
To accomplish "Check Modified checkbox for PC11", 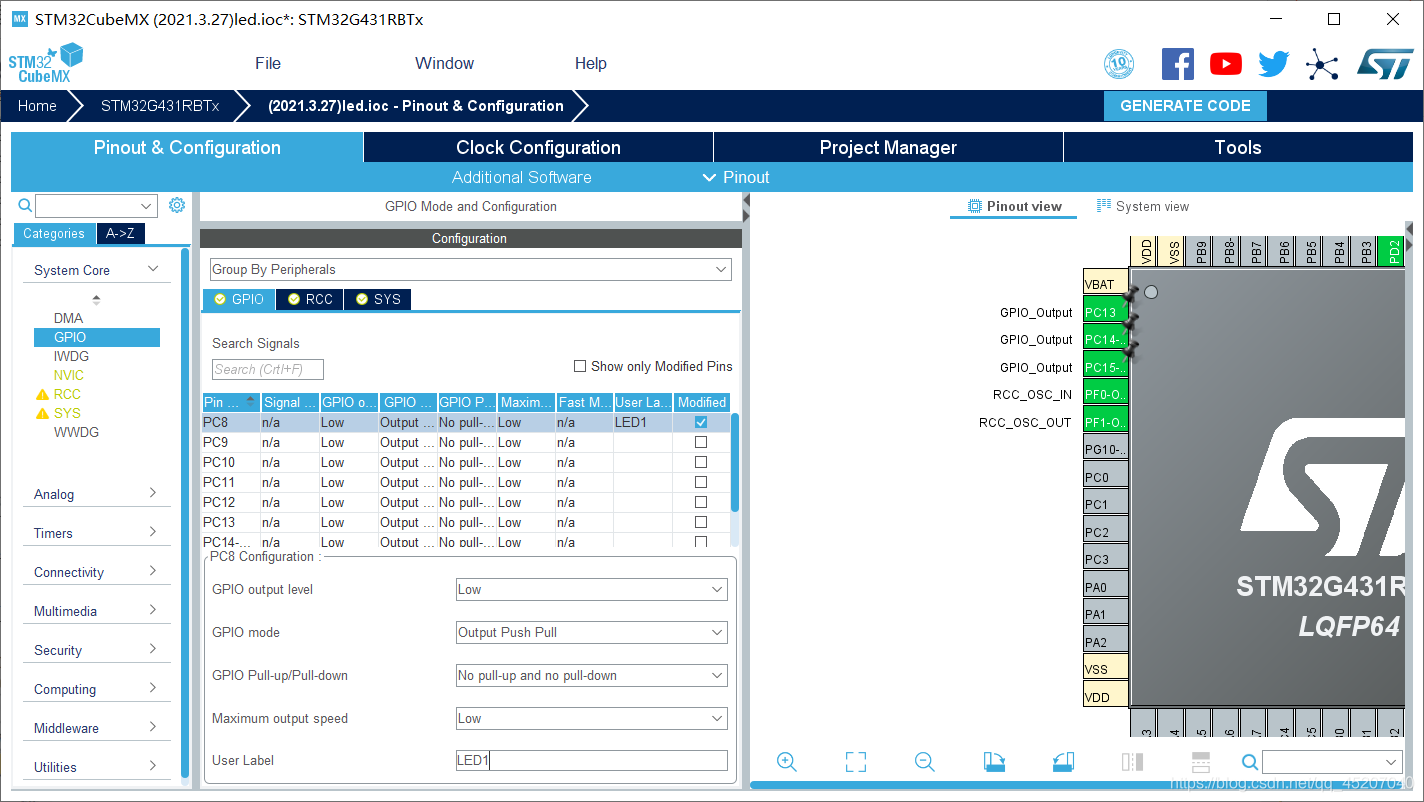I will [701, 482].
